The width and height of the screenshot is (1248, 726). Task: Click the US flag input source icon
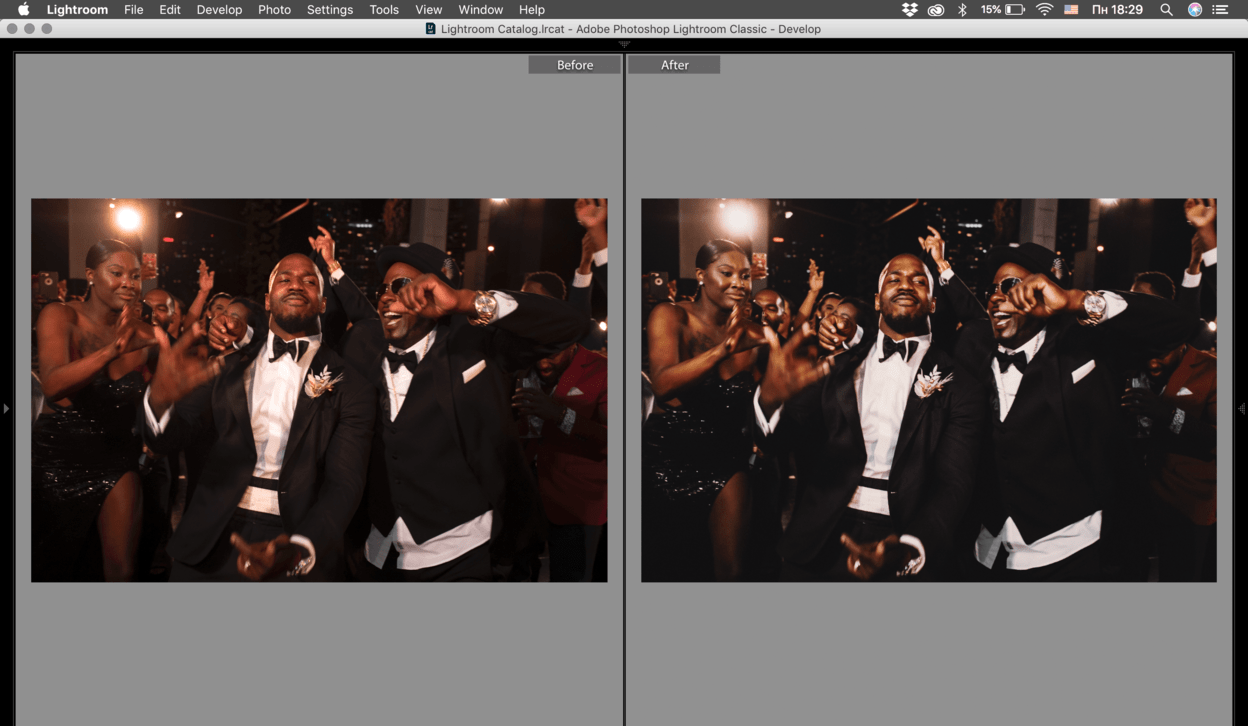tap(1071, 9)
